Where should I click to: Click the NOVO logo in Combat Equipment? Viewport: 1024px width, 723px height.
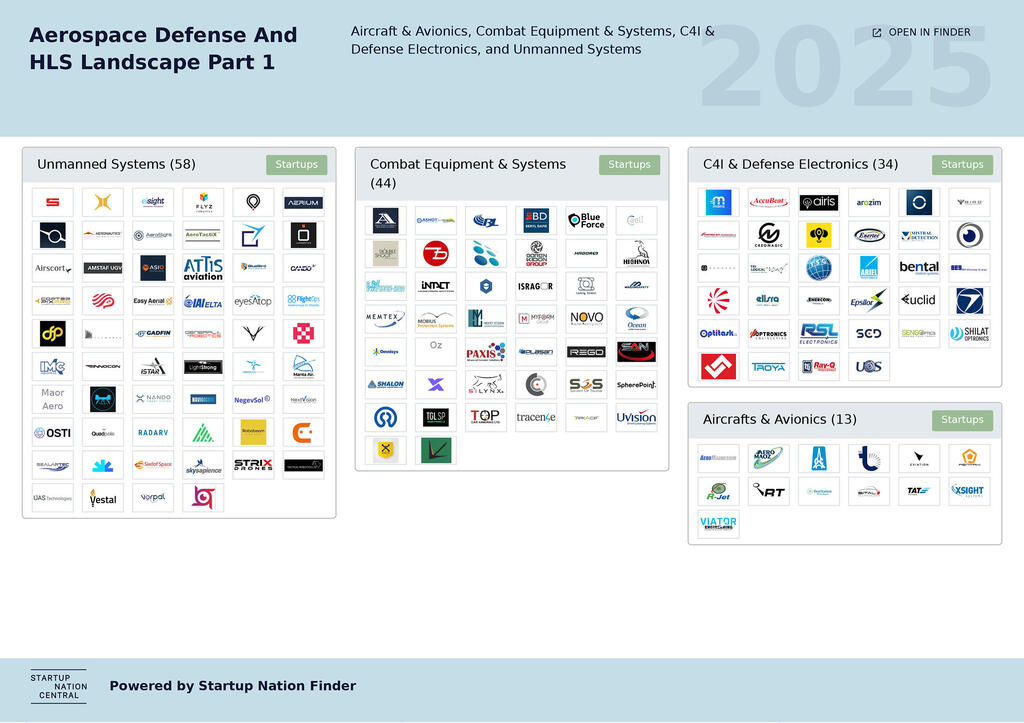pyautogui.click(x=586, y=318)
